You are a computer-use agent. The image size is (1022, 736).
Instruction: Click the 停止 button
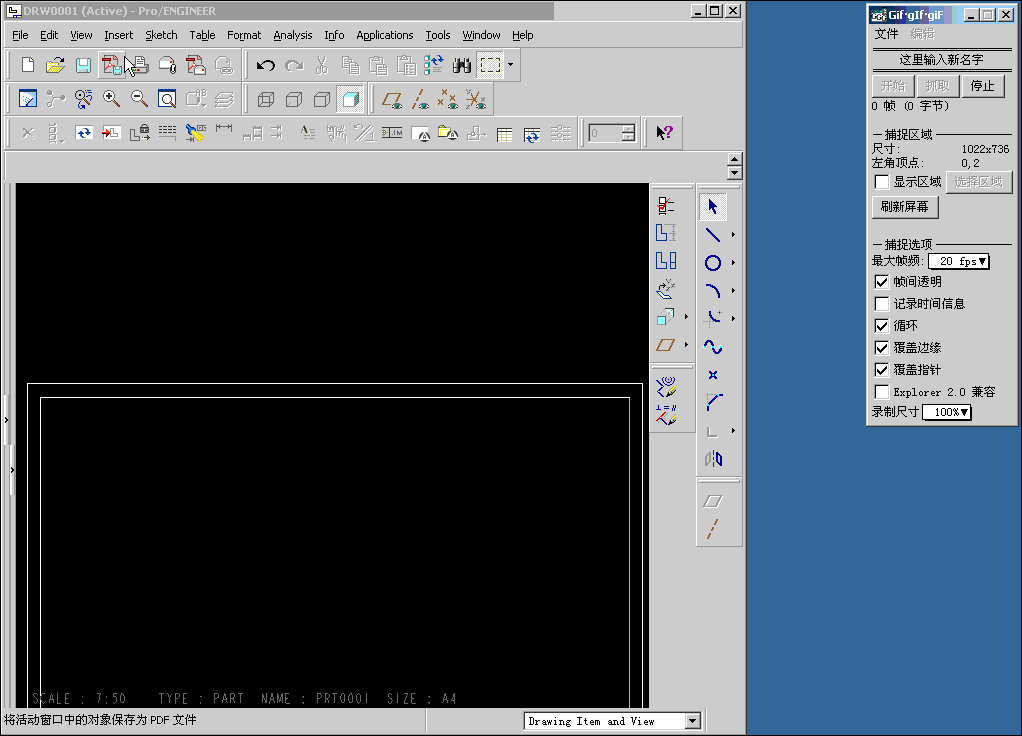(x=982, y=86)
